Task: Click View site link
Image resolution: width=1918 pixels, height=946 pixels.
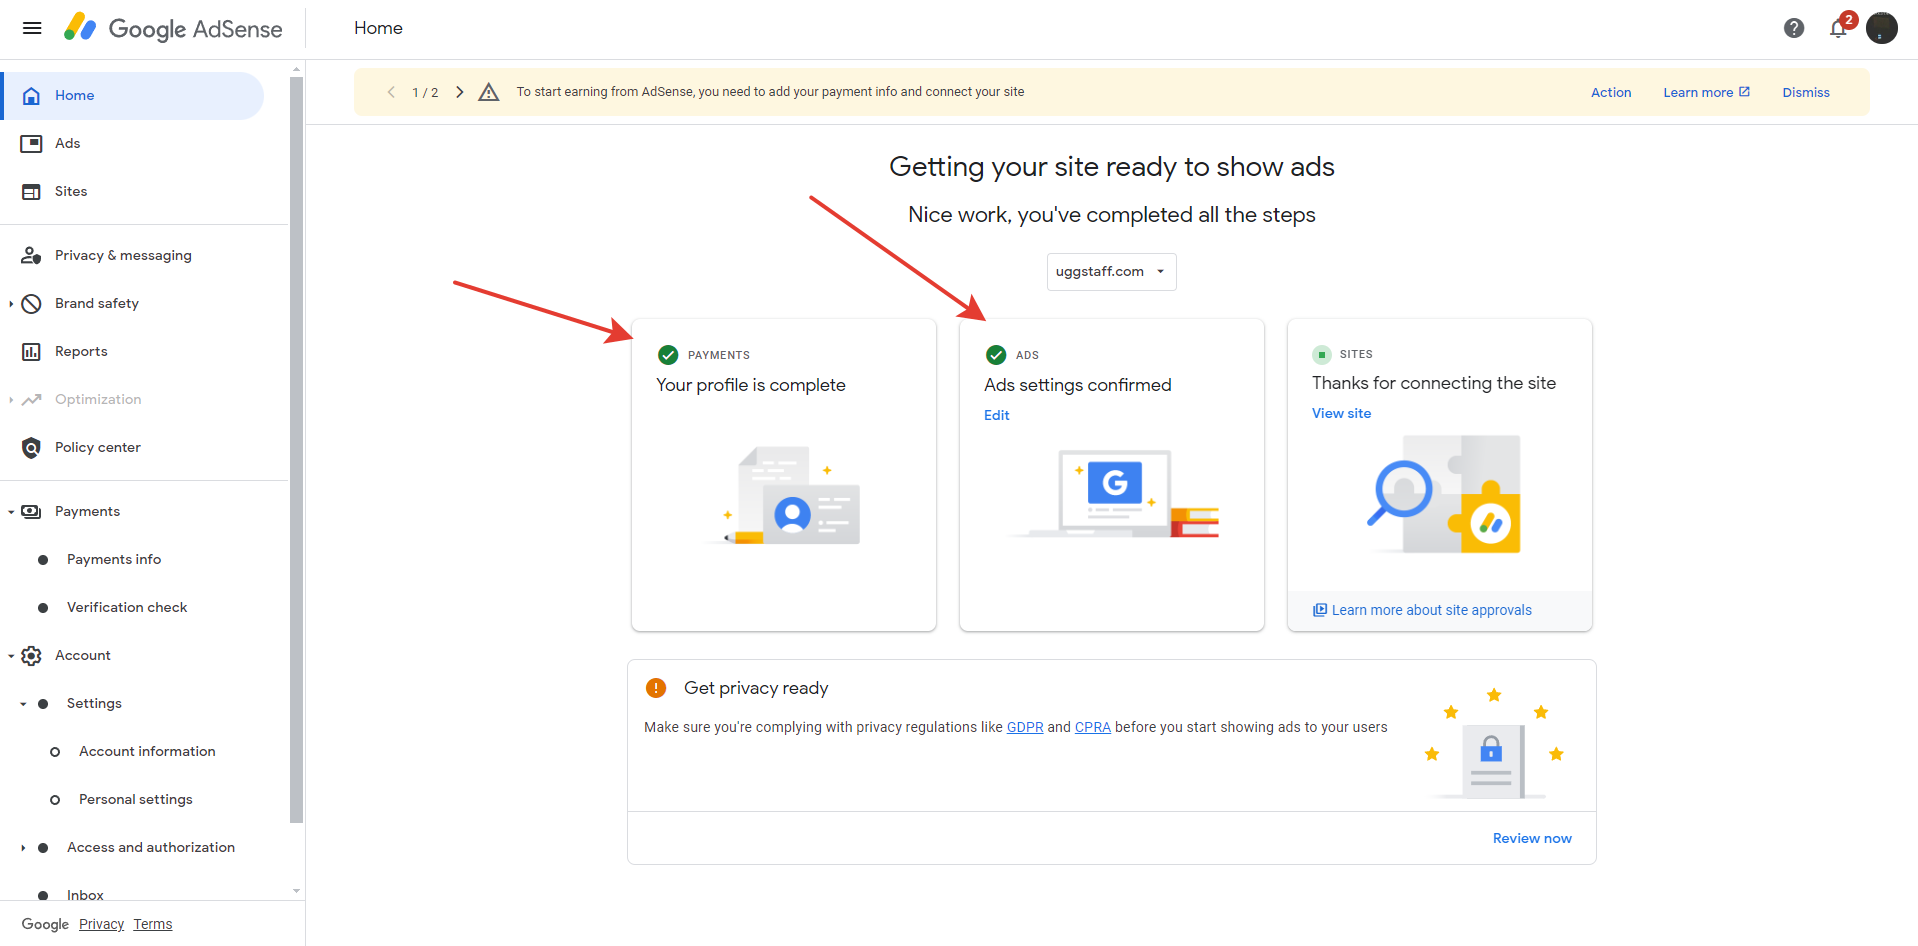Action: 1341,413
